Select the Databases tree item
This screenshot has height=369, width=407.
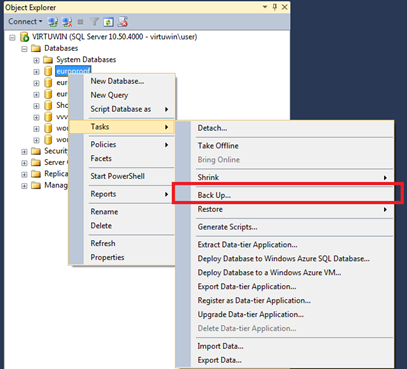point(61,48)
